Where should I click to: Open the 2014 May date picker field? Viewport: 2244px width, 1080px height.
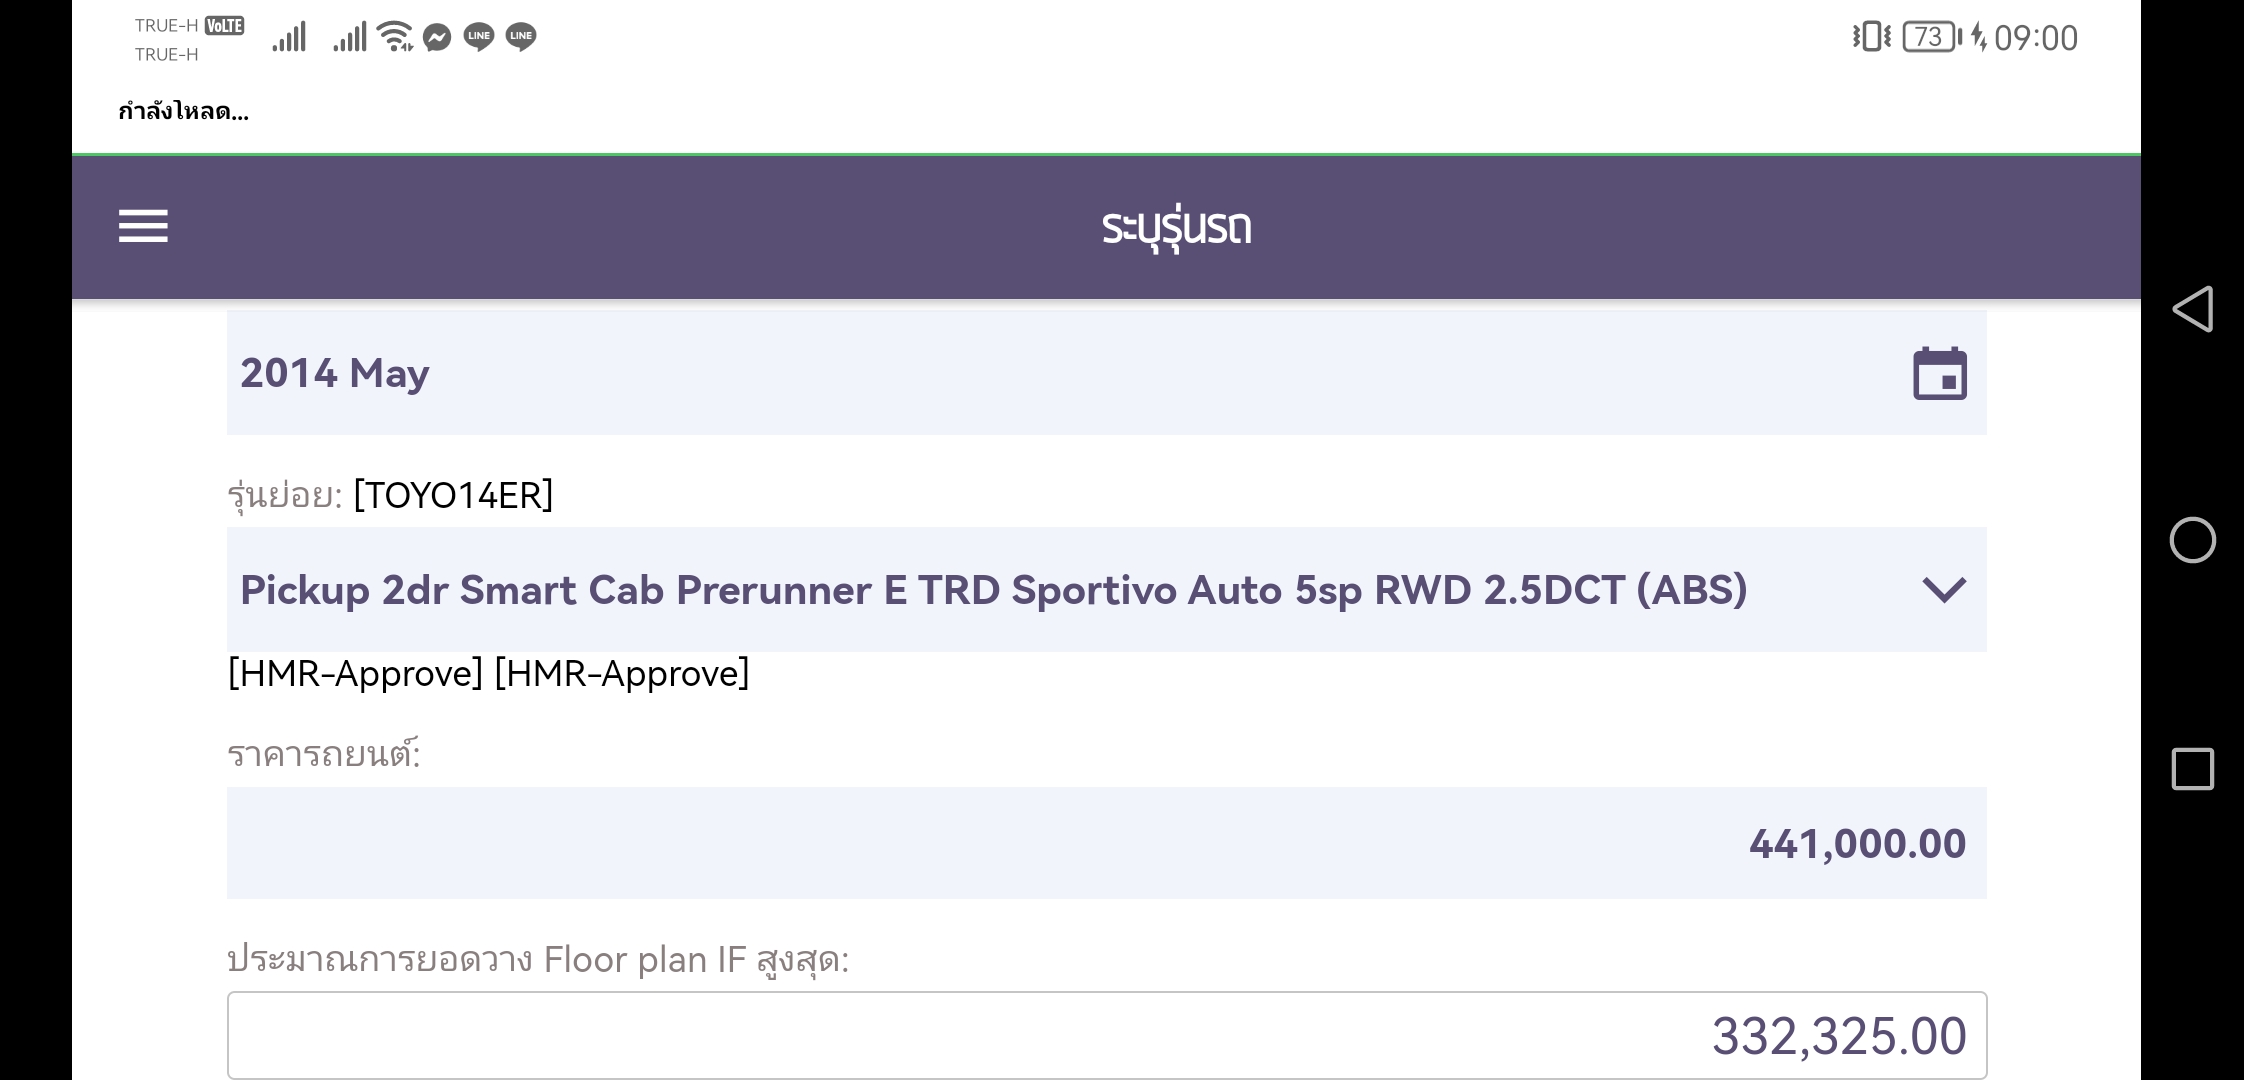(1000, 373)
